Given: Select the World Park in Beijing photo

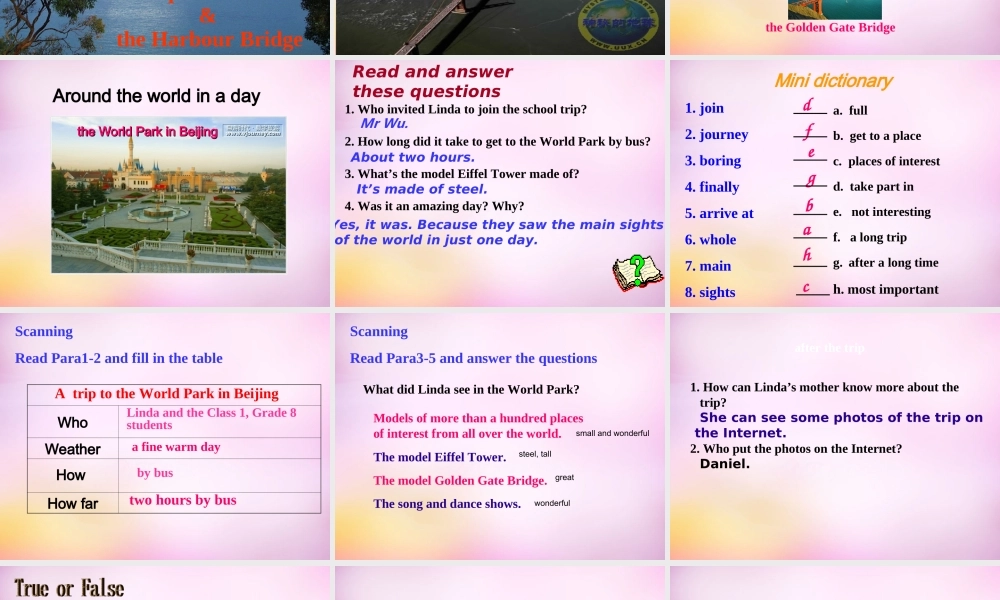Looking at the screenshot, I should 168,195.
